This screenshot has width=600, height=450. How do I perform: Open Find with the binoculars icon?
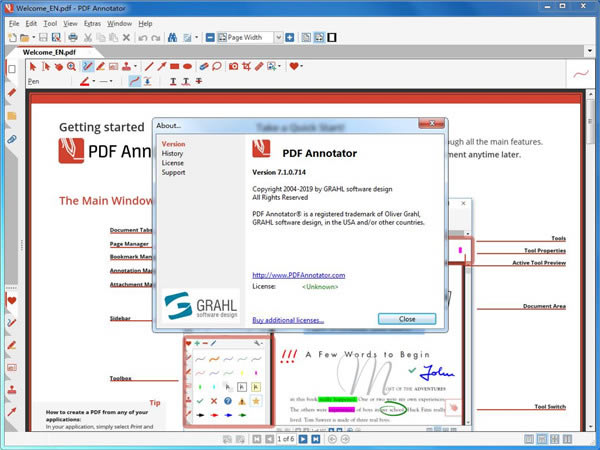172,38
